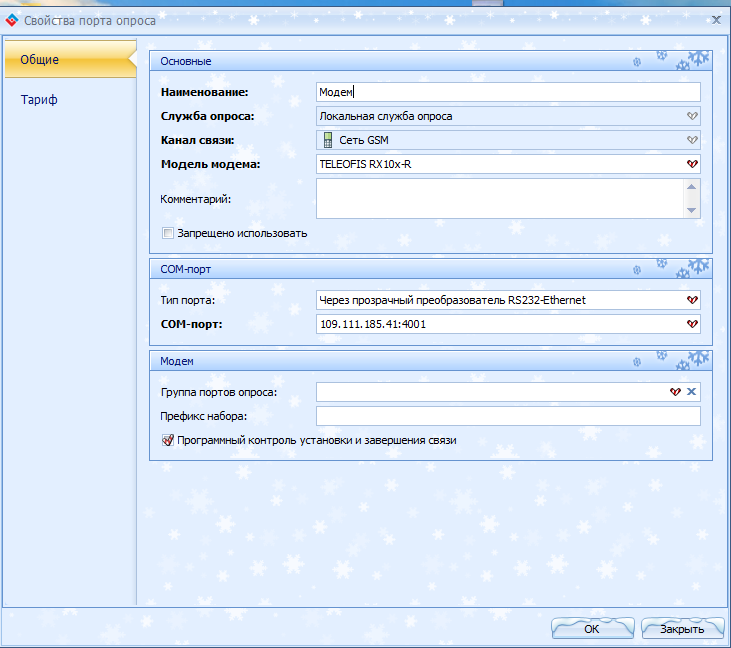731x648 pixels.
Task: Open the COM-порт address dropdown
Action: [691, 324]
